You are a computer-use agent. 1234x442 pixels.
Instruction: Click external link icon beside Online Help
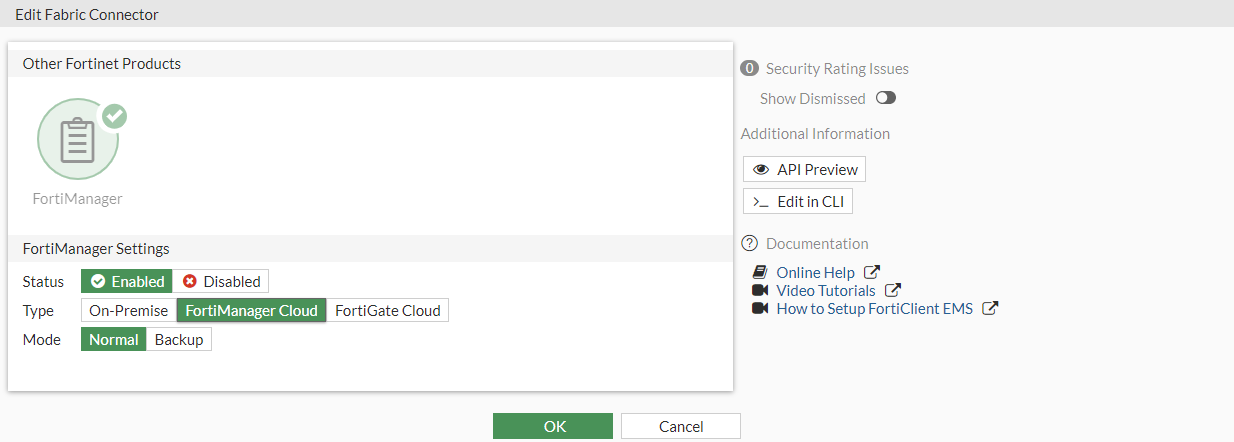coord(872,272)
